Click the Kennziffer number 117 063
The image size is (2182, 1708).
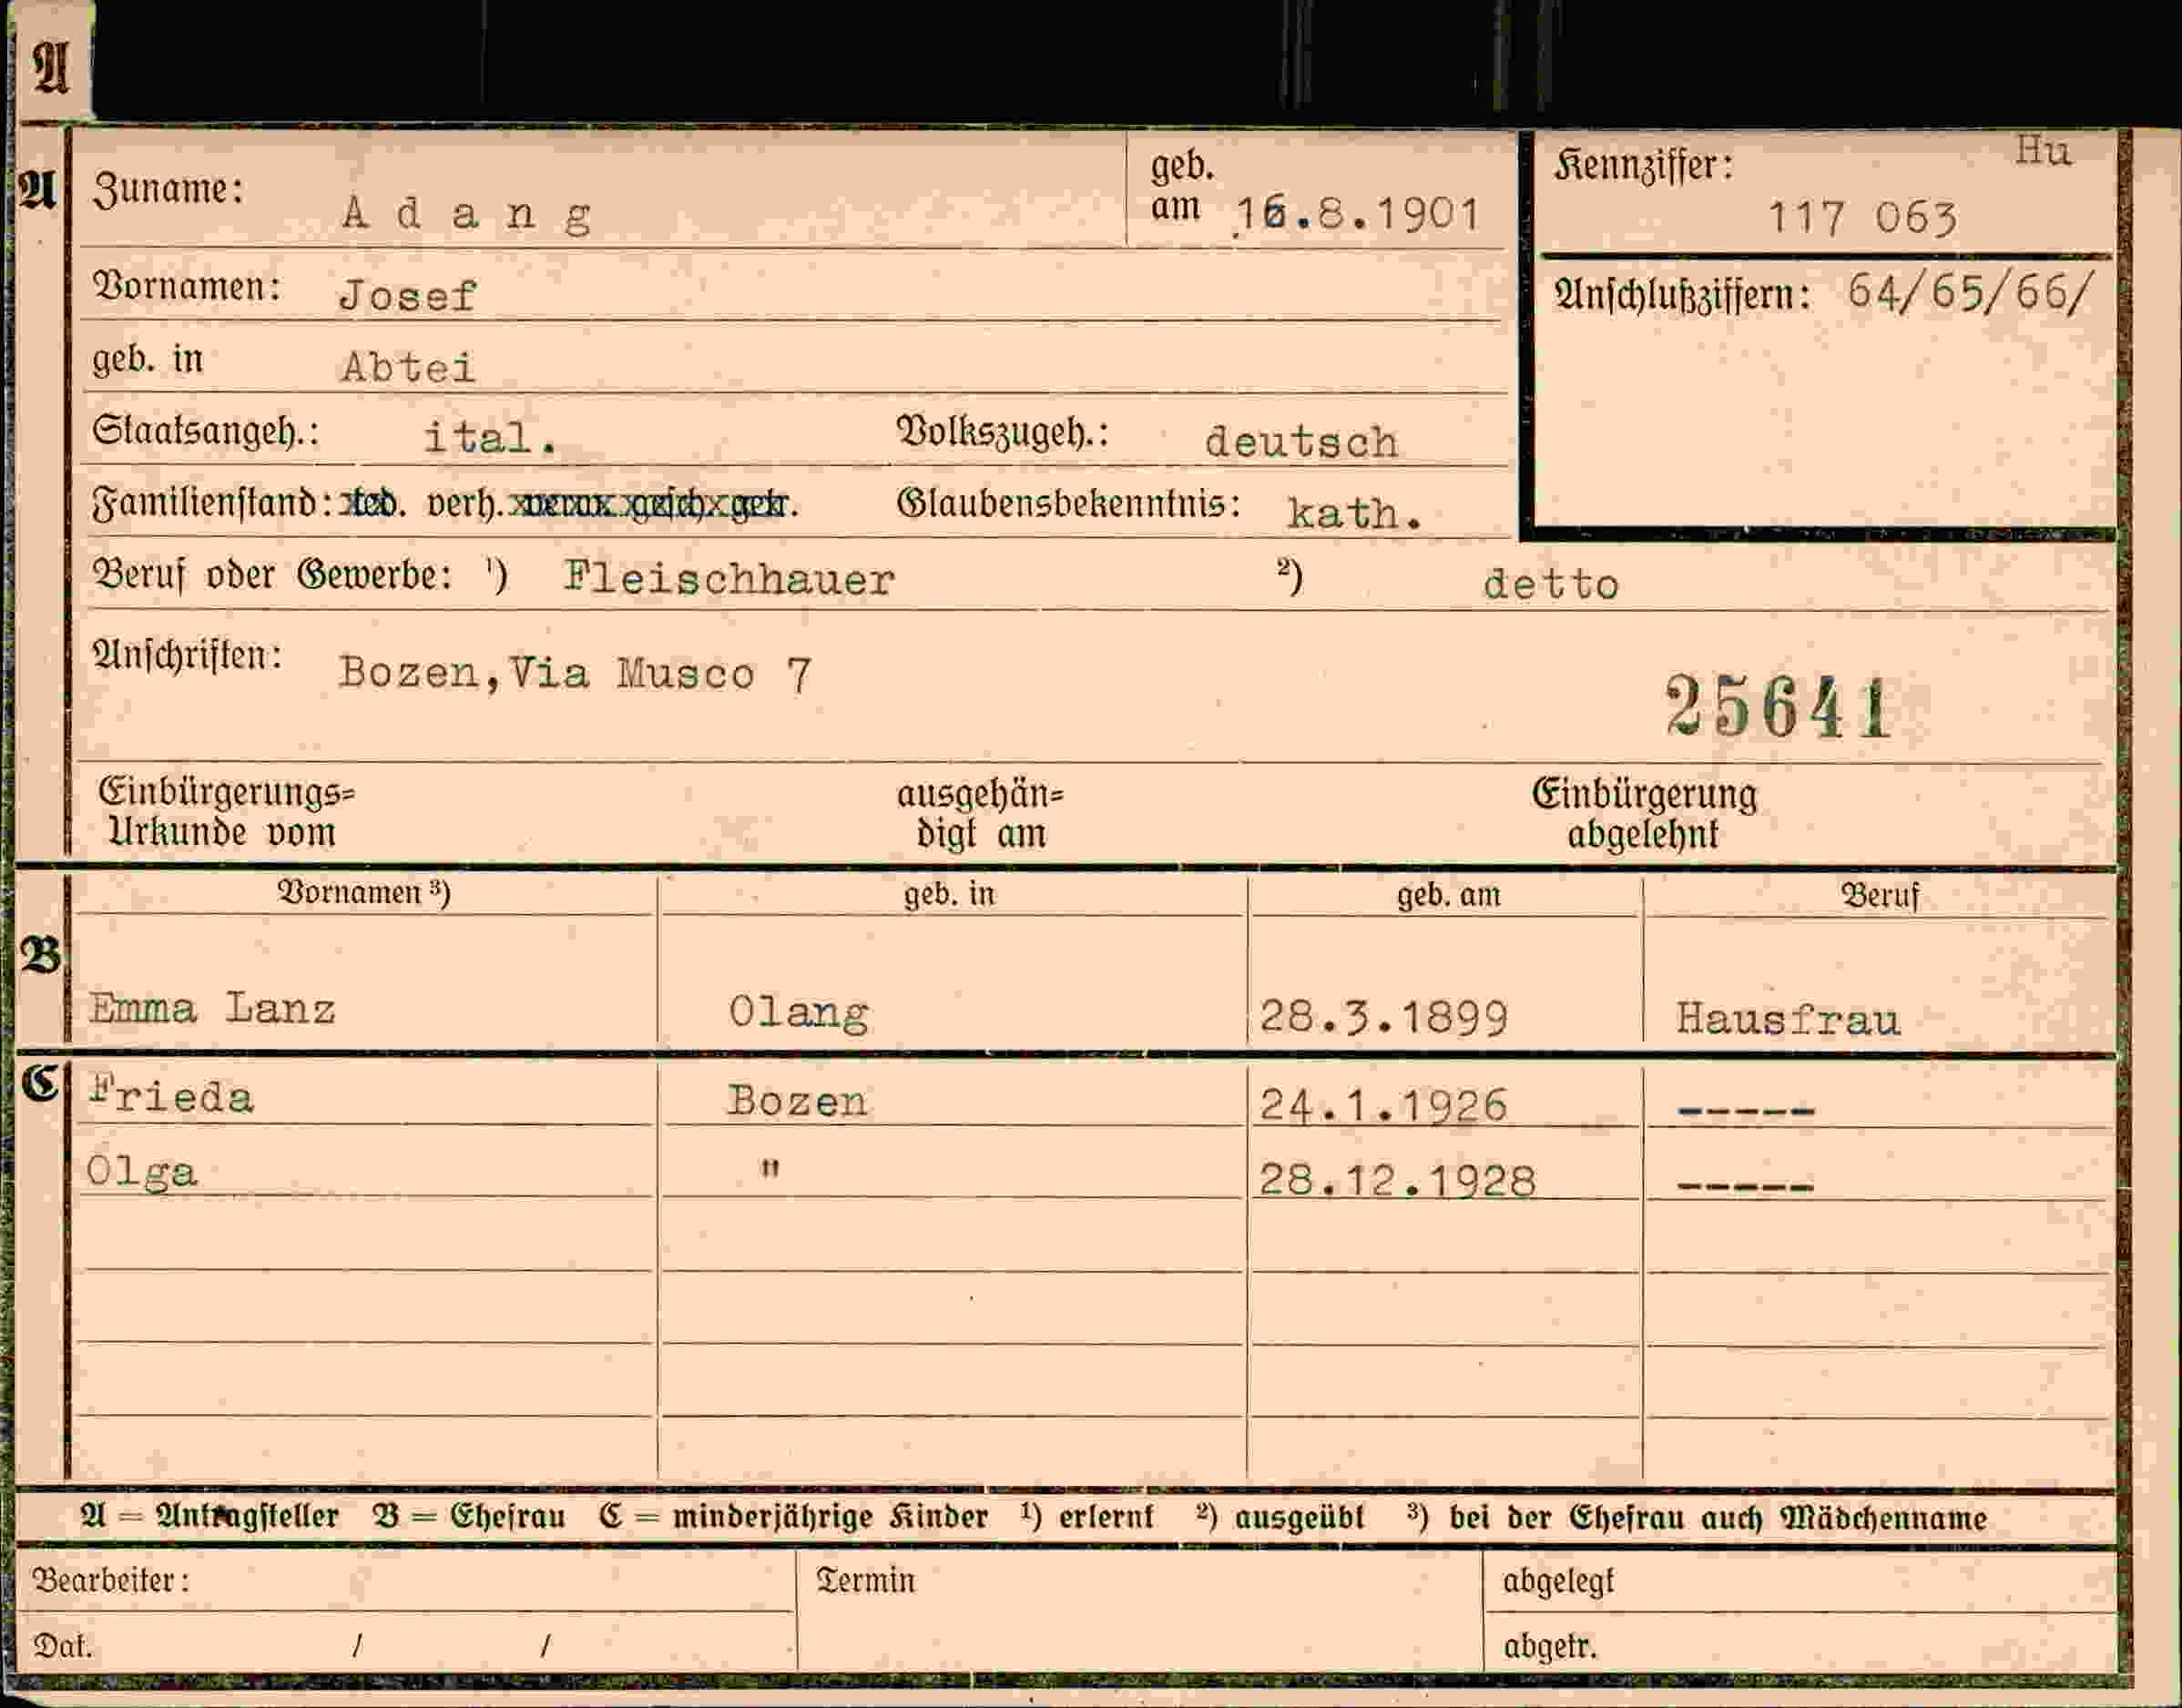point(1862,219)
